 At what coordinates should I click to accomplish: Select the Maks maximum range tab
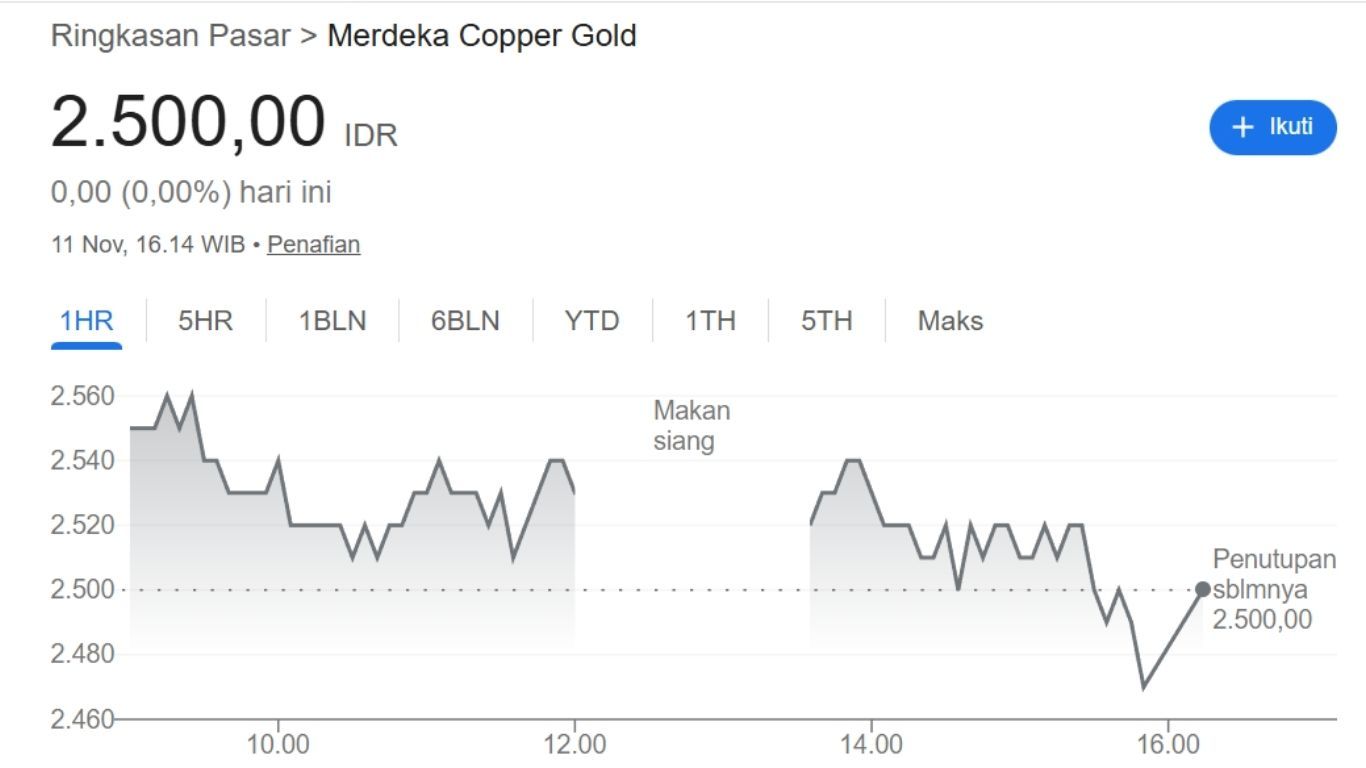click(x=950, y=321)
